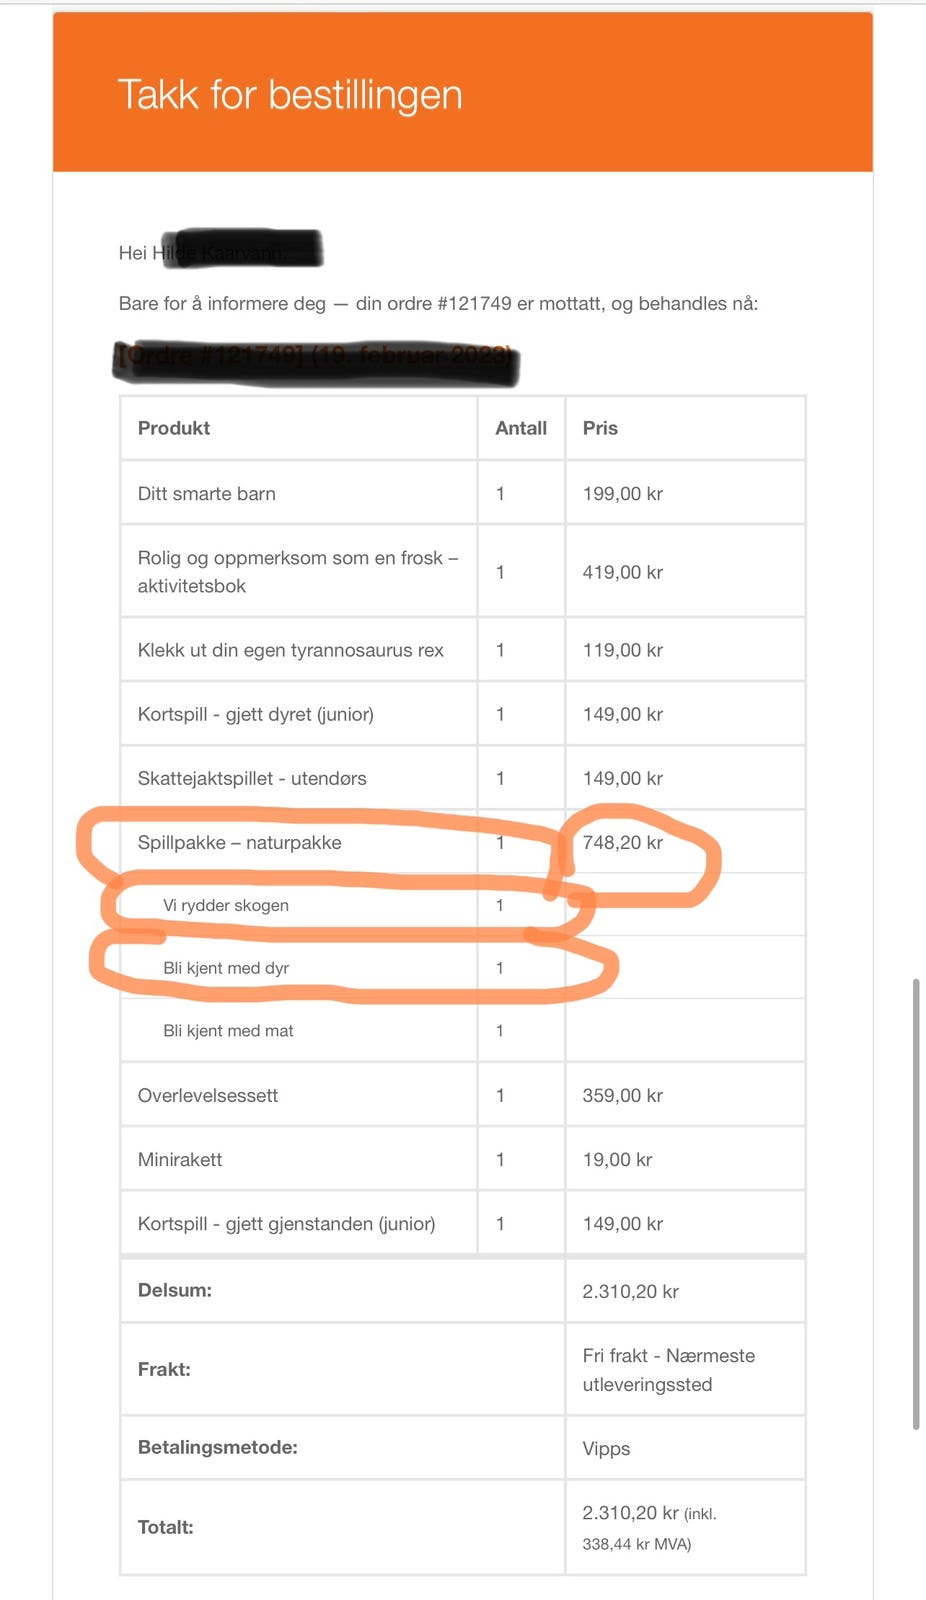Click 'Kortspill - gjett dyret (junior)' product

click(x=255, y=714)
